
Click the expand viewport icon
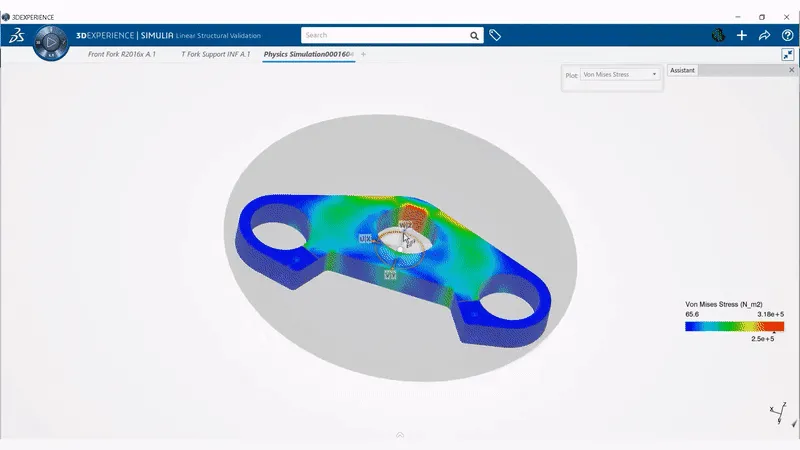pos(788,55)
